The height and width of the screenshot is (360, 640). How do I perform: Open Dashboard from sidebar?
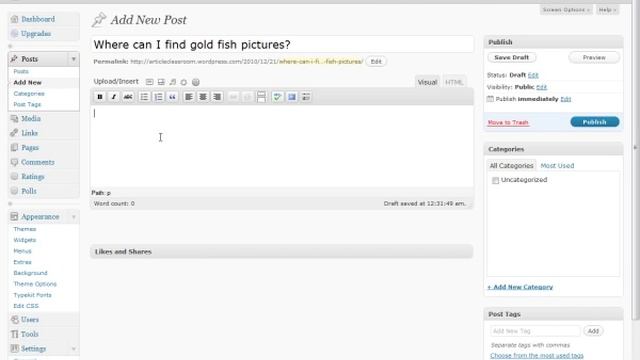[x=38, y=19]
